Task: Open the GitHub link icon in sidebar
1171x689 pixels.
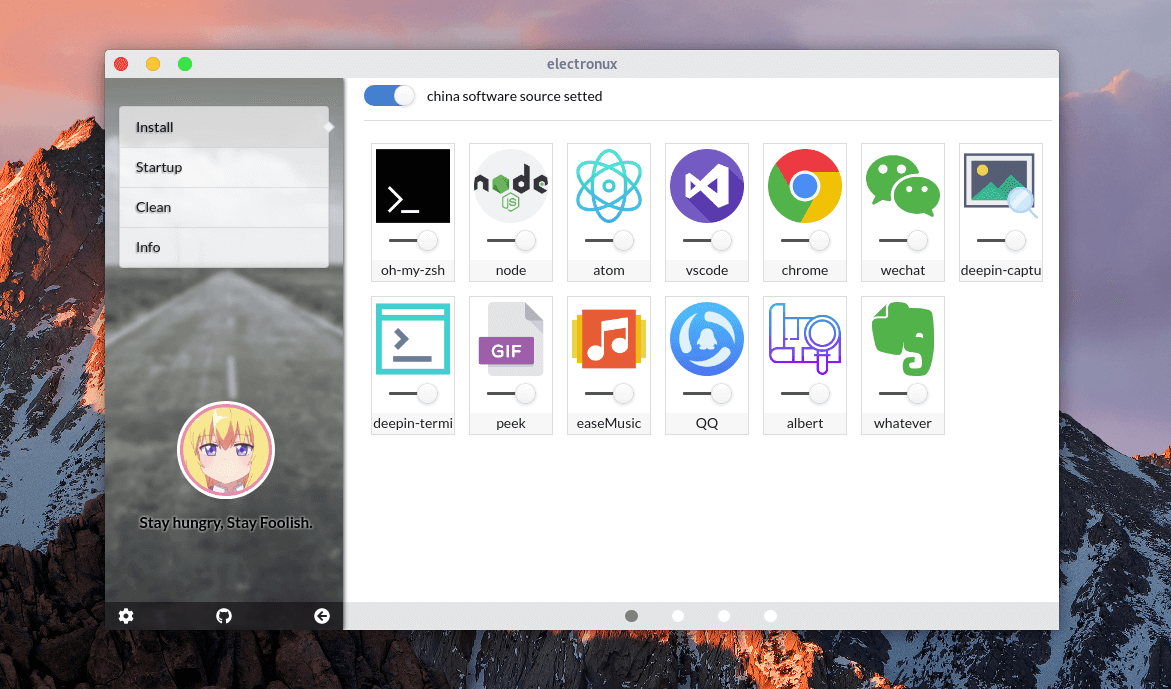Action: pos(224,616)
